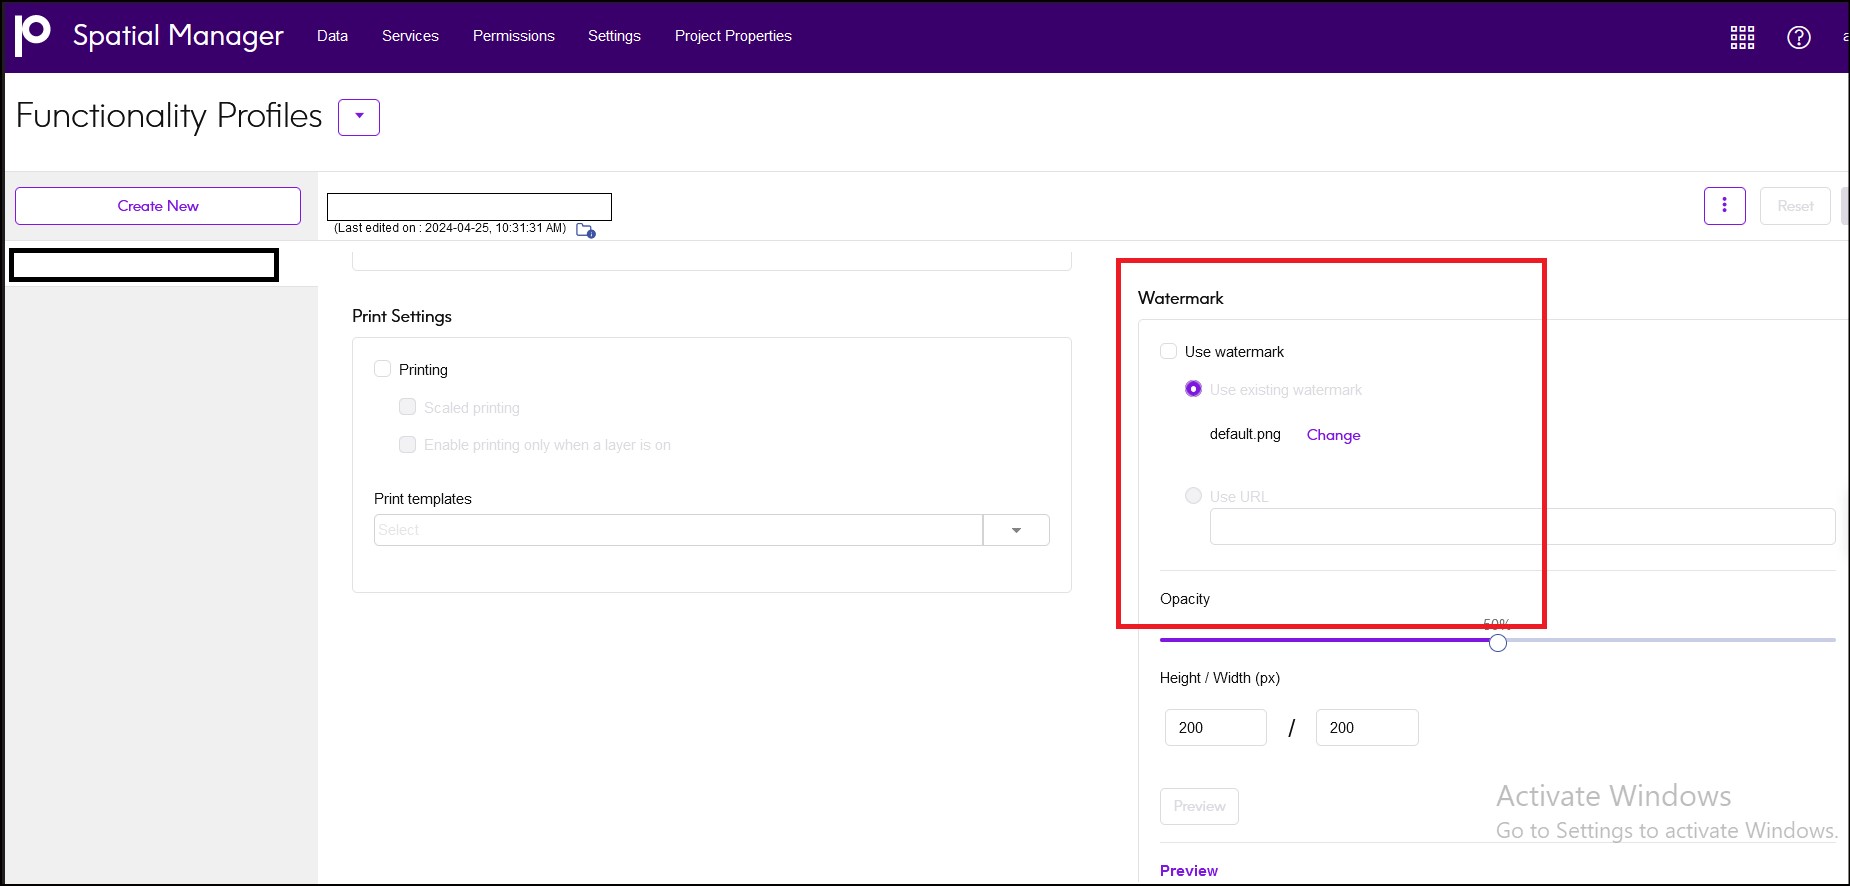The height and width of the screenshot is (886, 1850).
Task: Click the watermark height input field
Action: pyautogui.click(x=1215, y=728)
